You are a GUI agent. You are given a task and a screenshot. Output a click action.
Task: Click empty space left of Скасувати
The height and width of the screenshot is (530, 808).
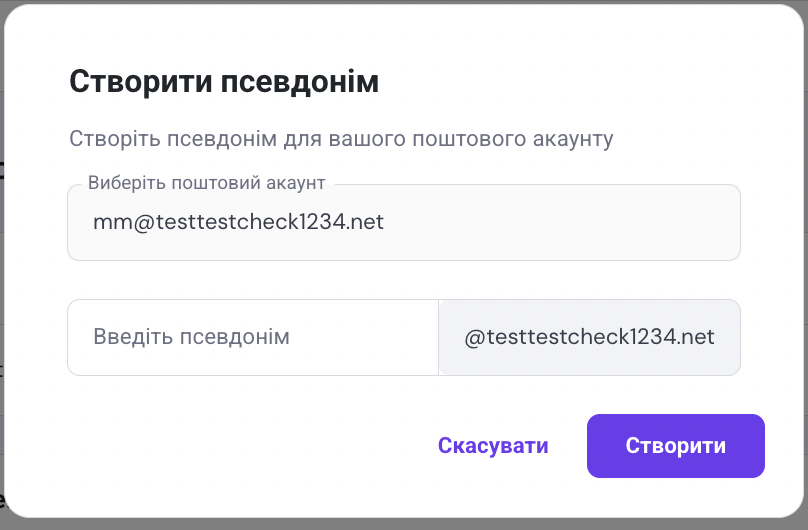(250, 446)
